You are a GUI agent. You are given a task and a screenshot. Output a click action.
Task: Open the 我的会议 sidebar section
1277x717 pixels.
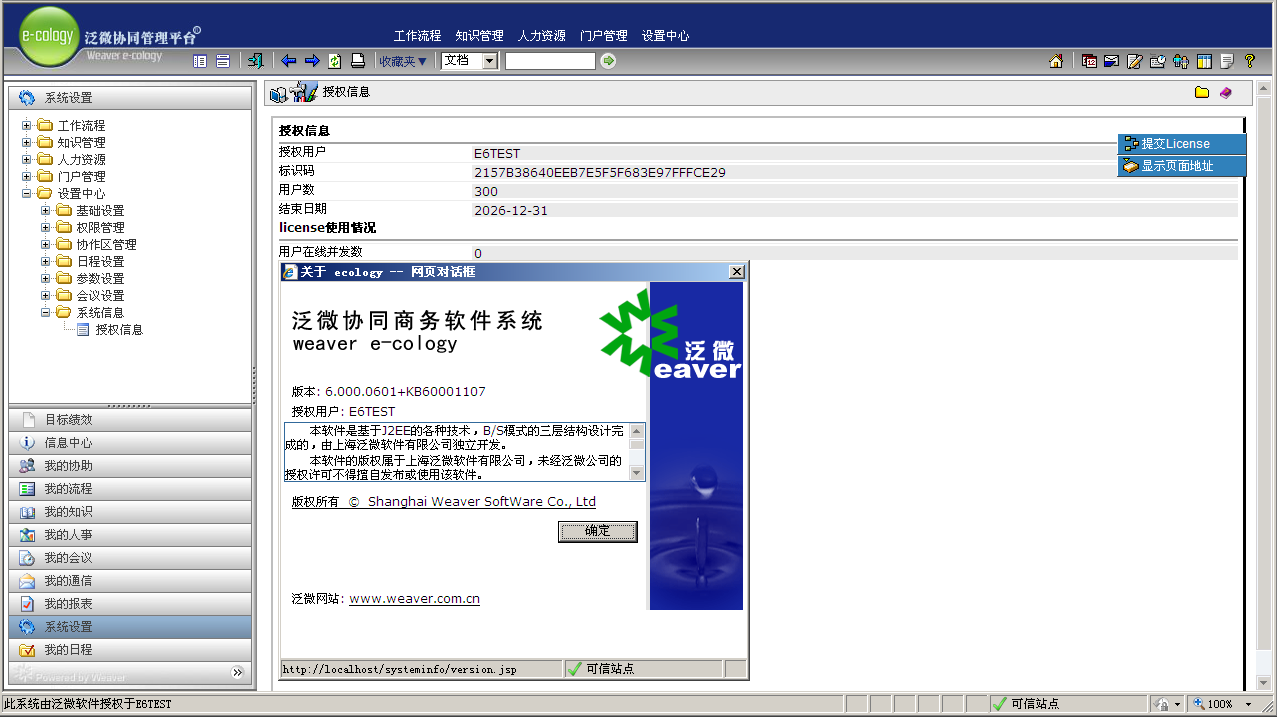(130, 558)
